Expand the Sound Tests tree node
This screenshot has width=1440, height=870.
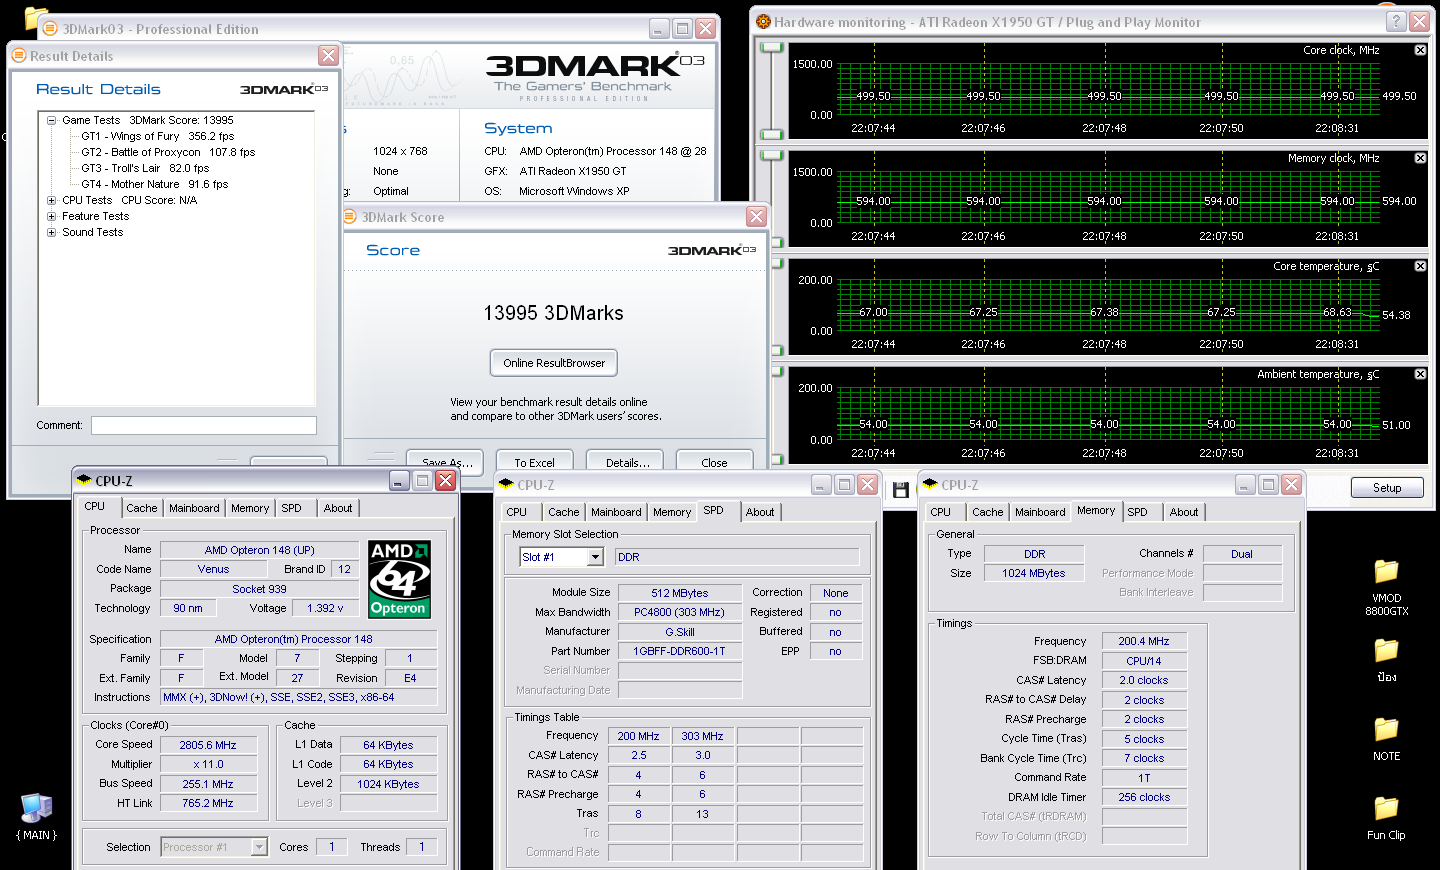51,232
